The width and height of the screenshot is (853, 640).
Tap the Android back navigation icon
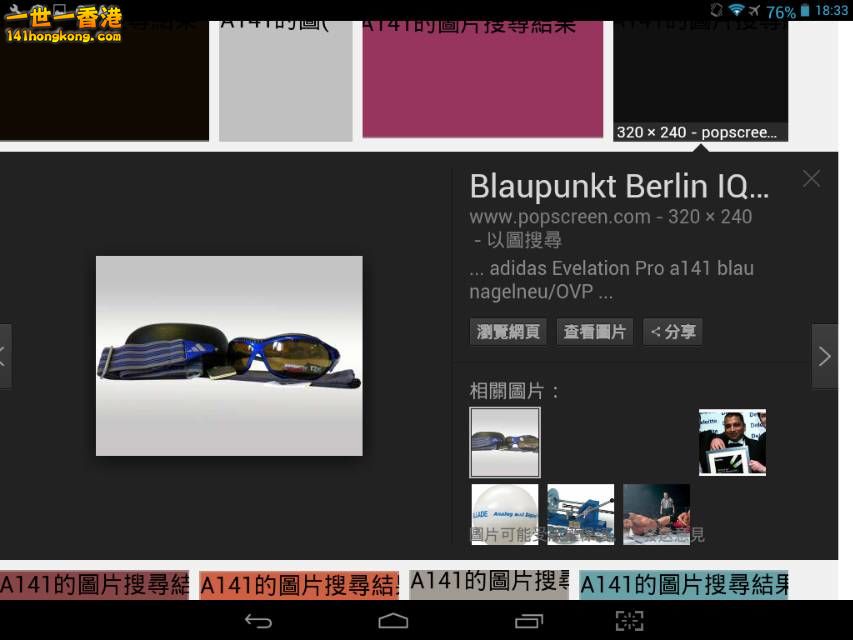click(258, 621)
